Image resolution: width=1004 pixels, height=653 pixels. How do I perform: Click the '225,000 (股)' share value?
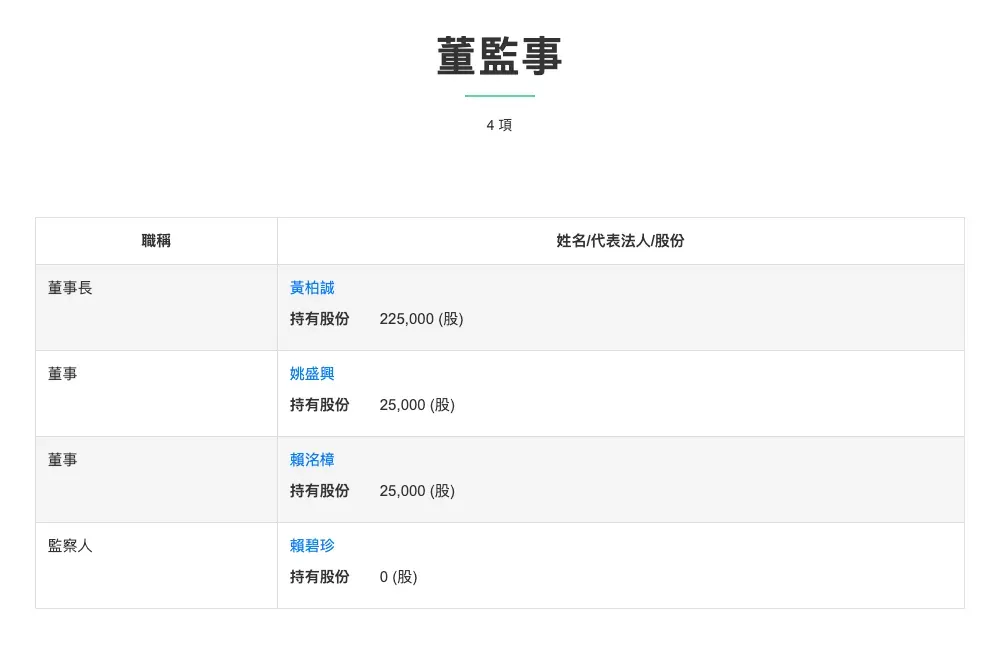(421, 319)
